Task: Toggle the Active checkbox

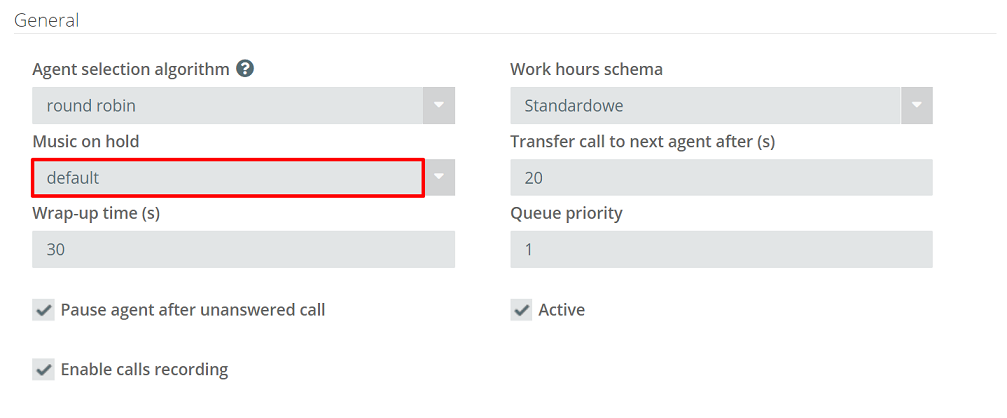Action: coord(521,310)
